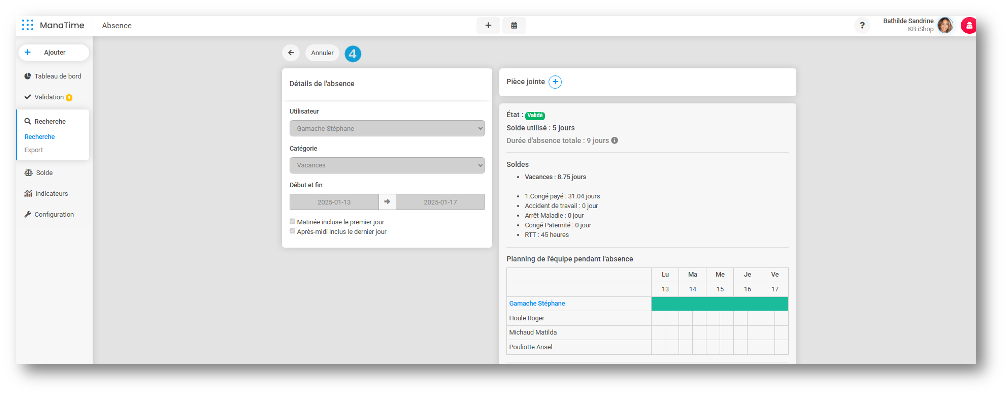1007x395 pixels.
Task: Expand the Utilisateur dropdown
Action: pyautogui.click(x=387, y=128)
